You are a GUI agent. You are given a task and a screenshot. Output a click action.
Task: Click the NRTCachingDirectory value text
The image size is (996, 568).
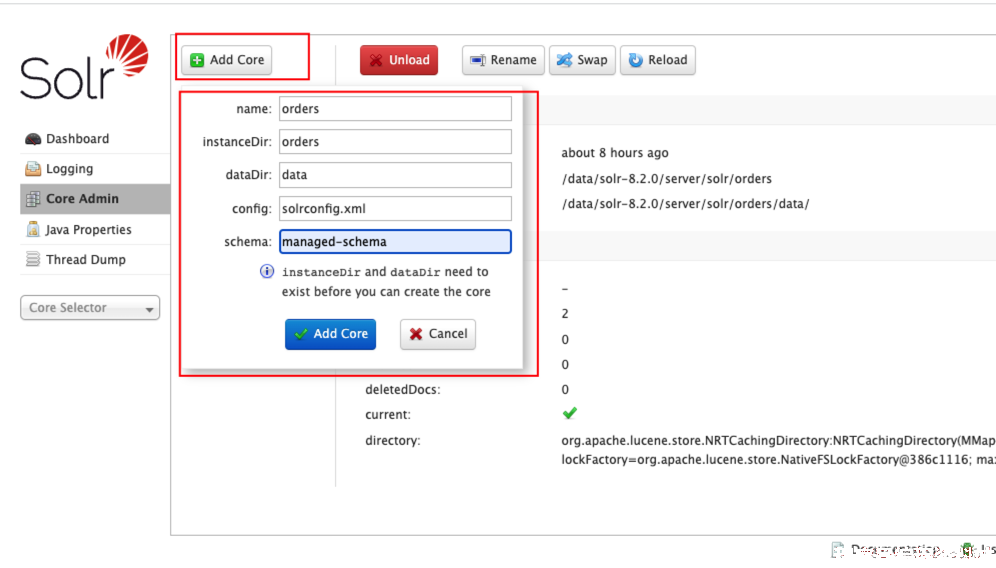click(778, 440)
